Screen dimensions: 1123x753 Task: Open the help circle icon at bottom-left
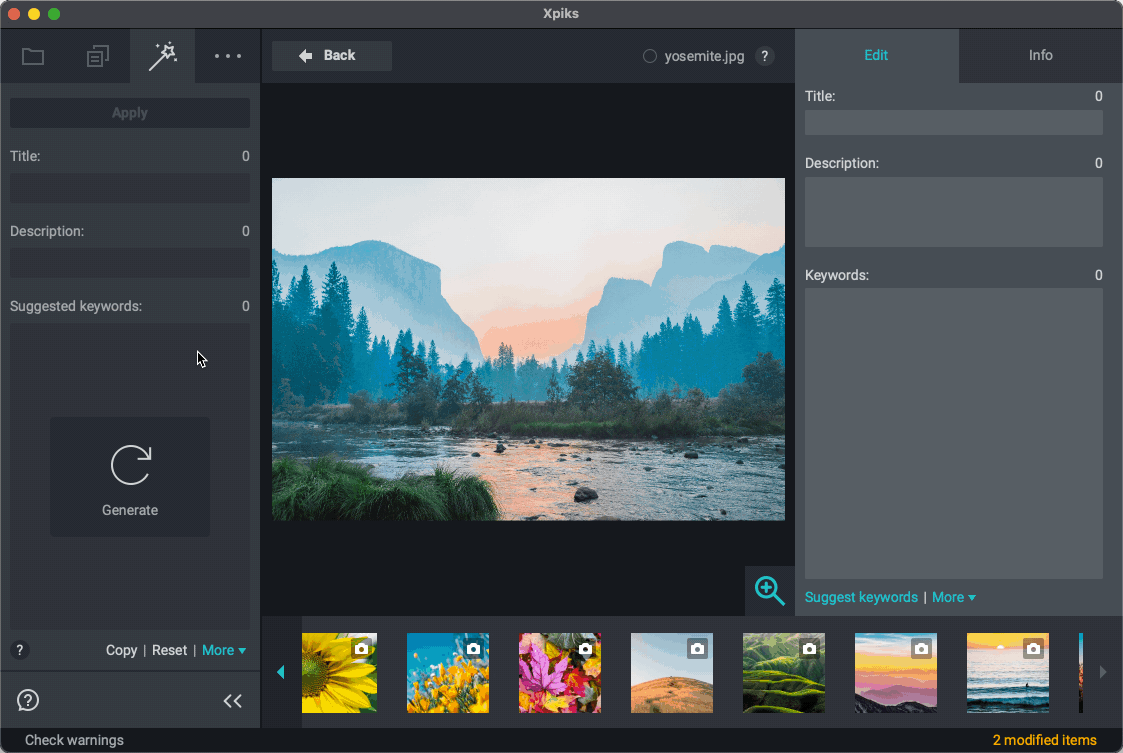(28, 701)
